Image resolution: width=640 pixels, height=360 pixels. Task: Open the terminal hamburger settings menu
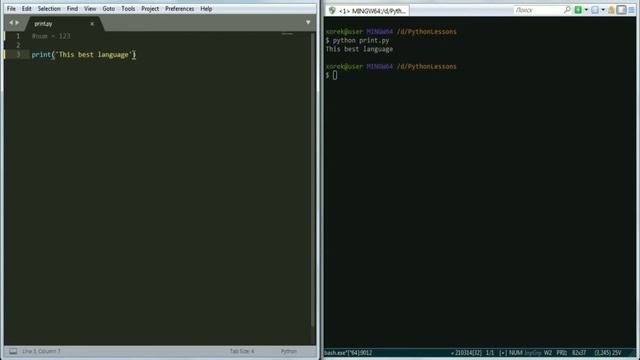click(632, 10)
